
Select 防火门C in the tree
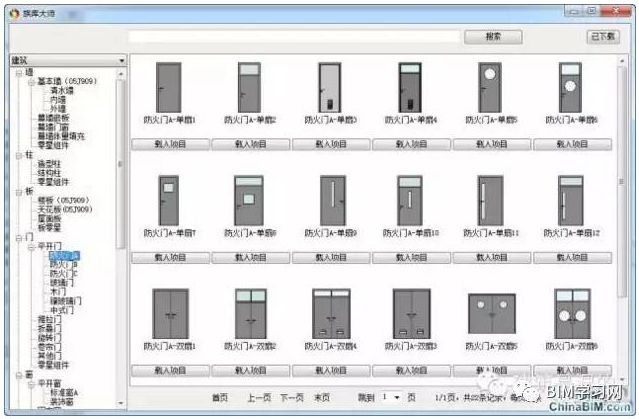(x=64, y=274)
